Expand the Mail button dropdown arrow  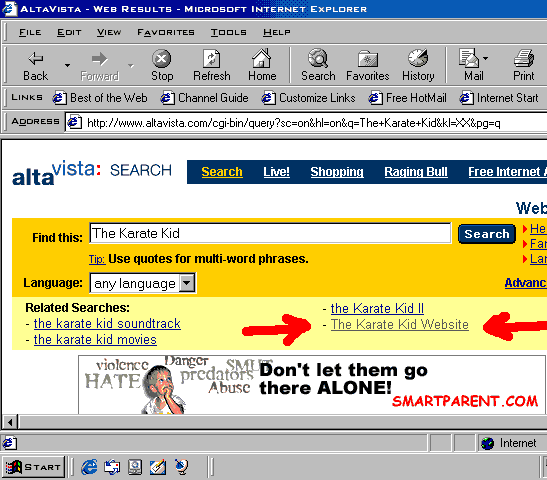pyautogui.click(x=485, y=58)
